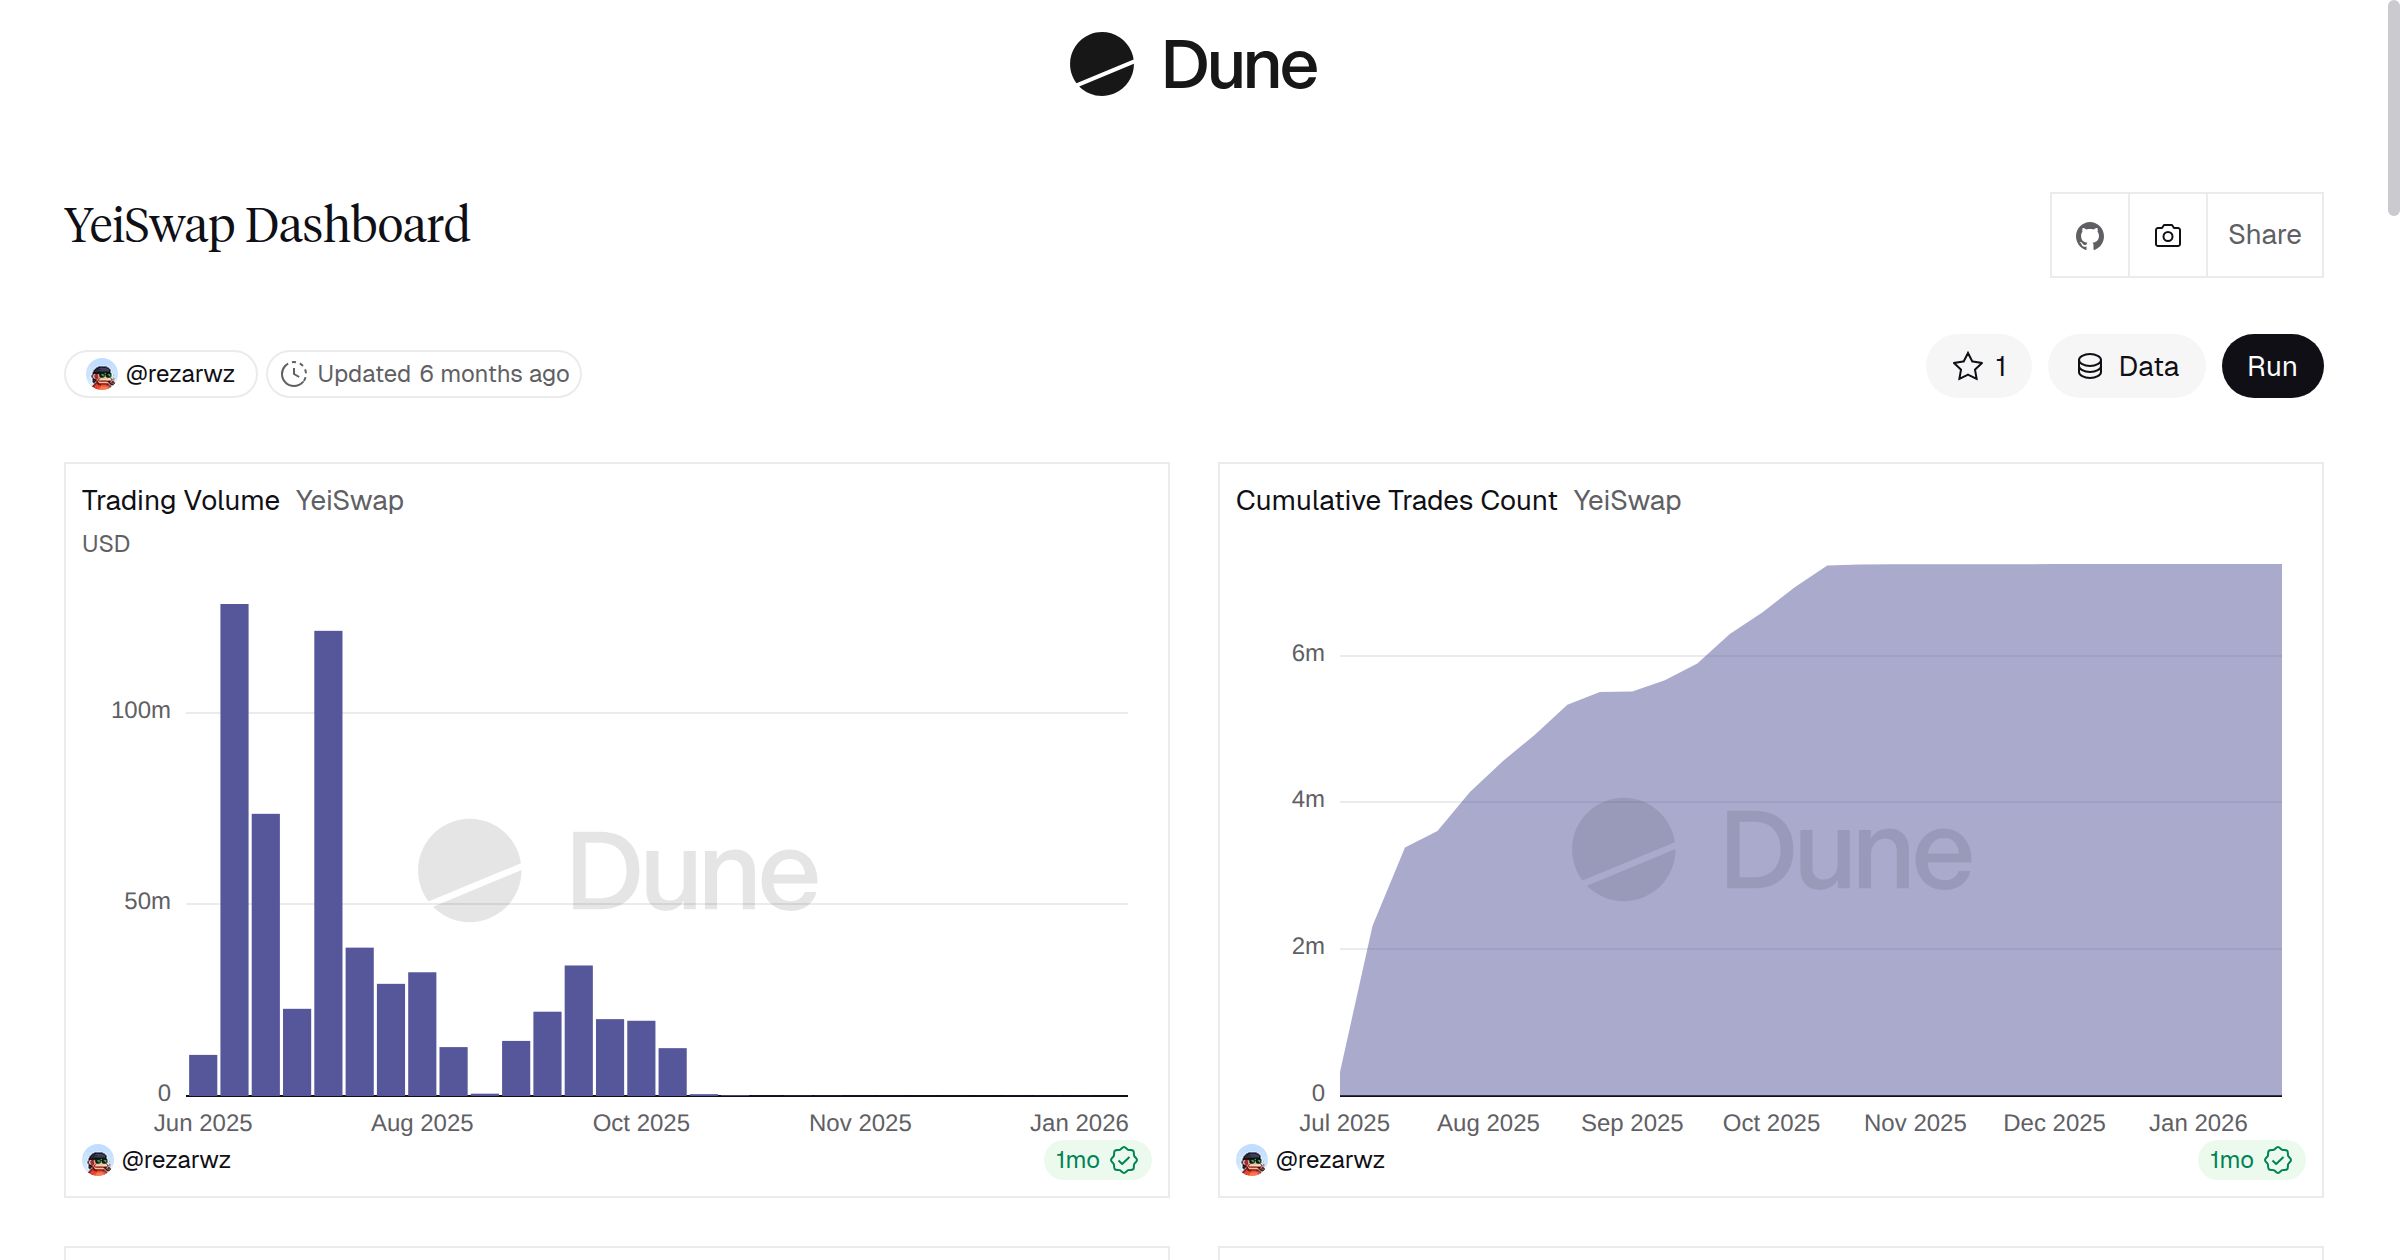Open the Trading Volume chart title
Viewport: 2400px width, 1260px height.
tap(181, 500)
